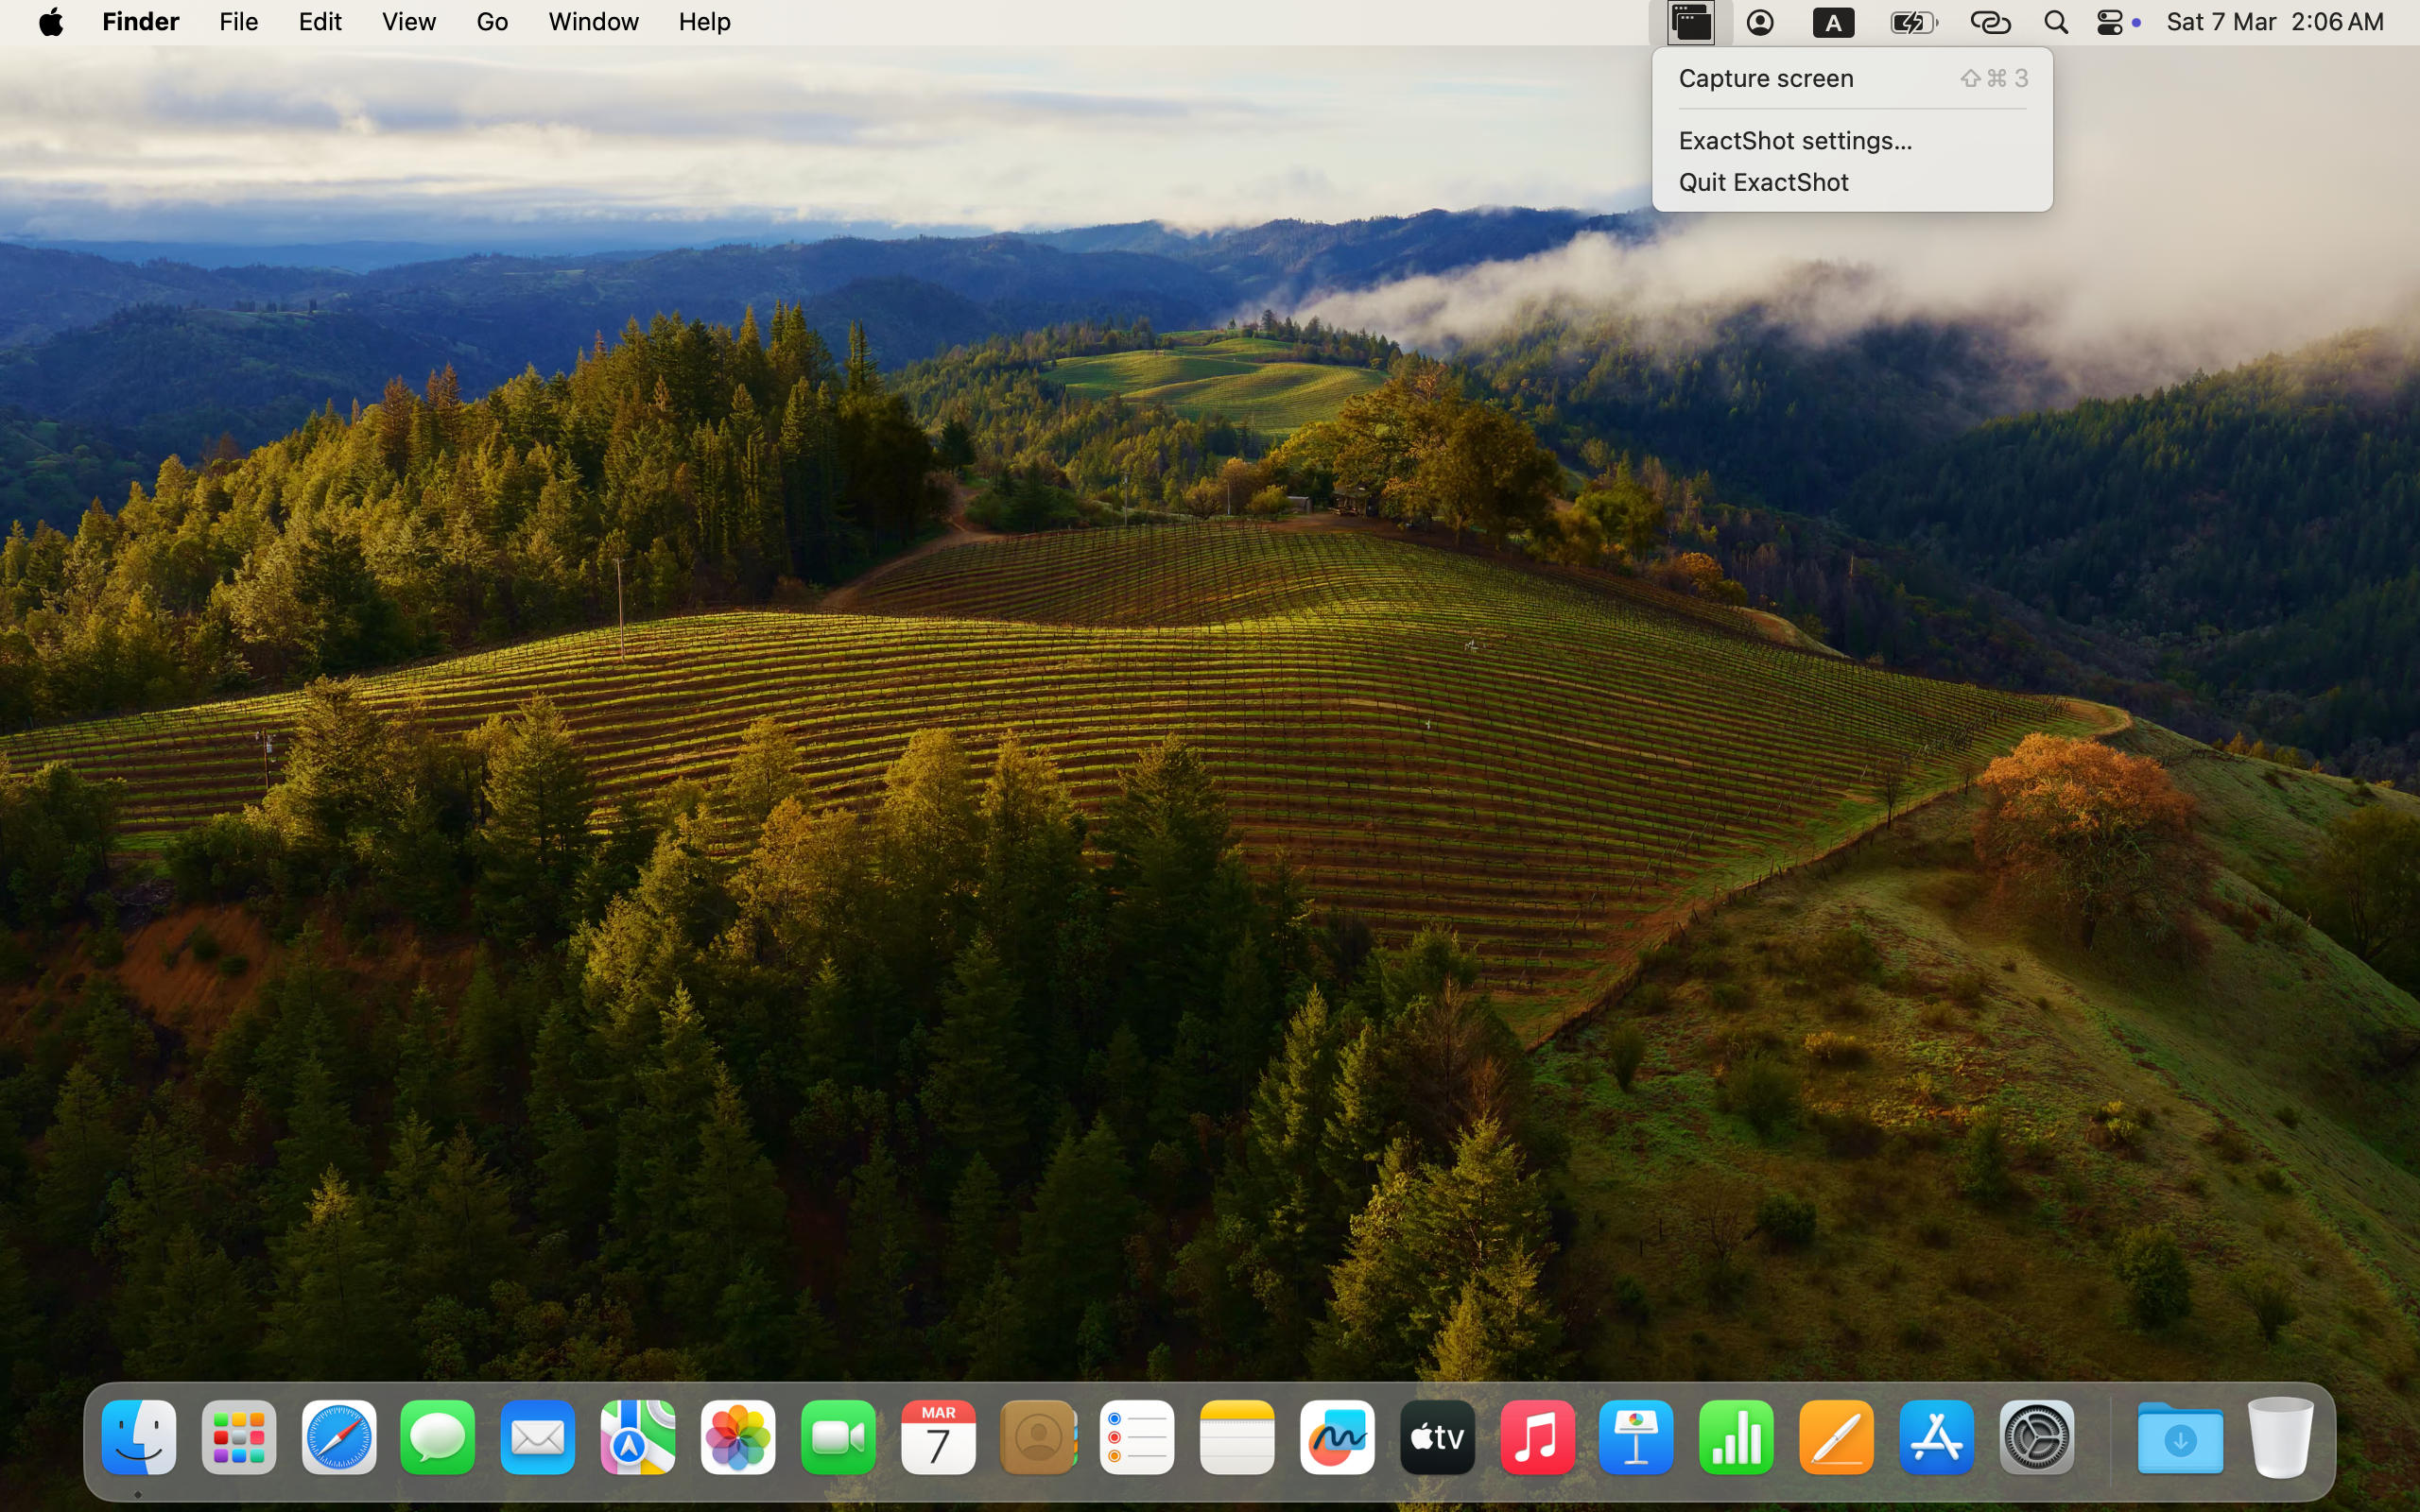
Task: Click the user account menu bar icon
Action: point(1760,22)
